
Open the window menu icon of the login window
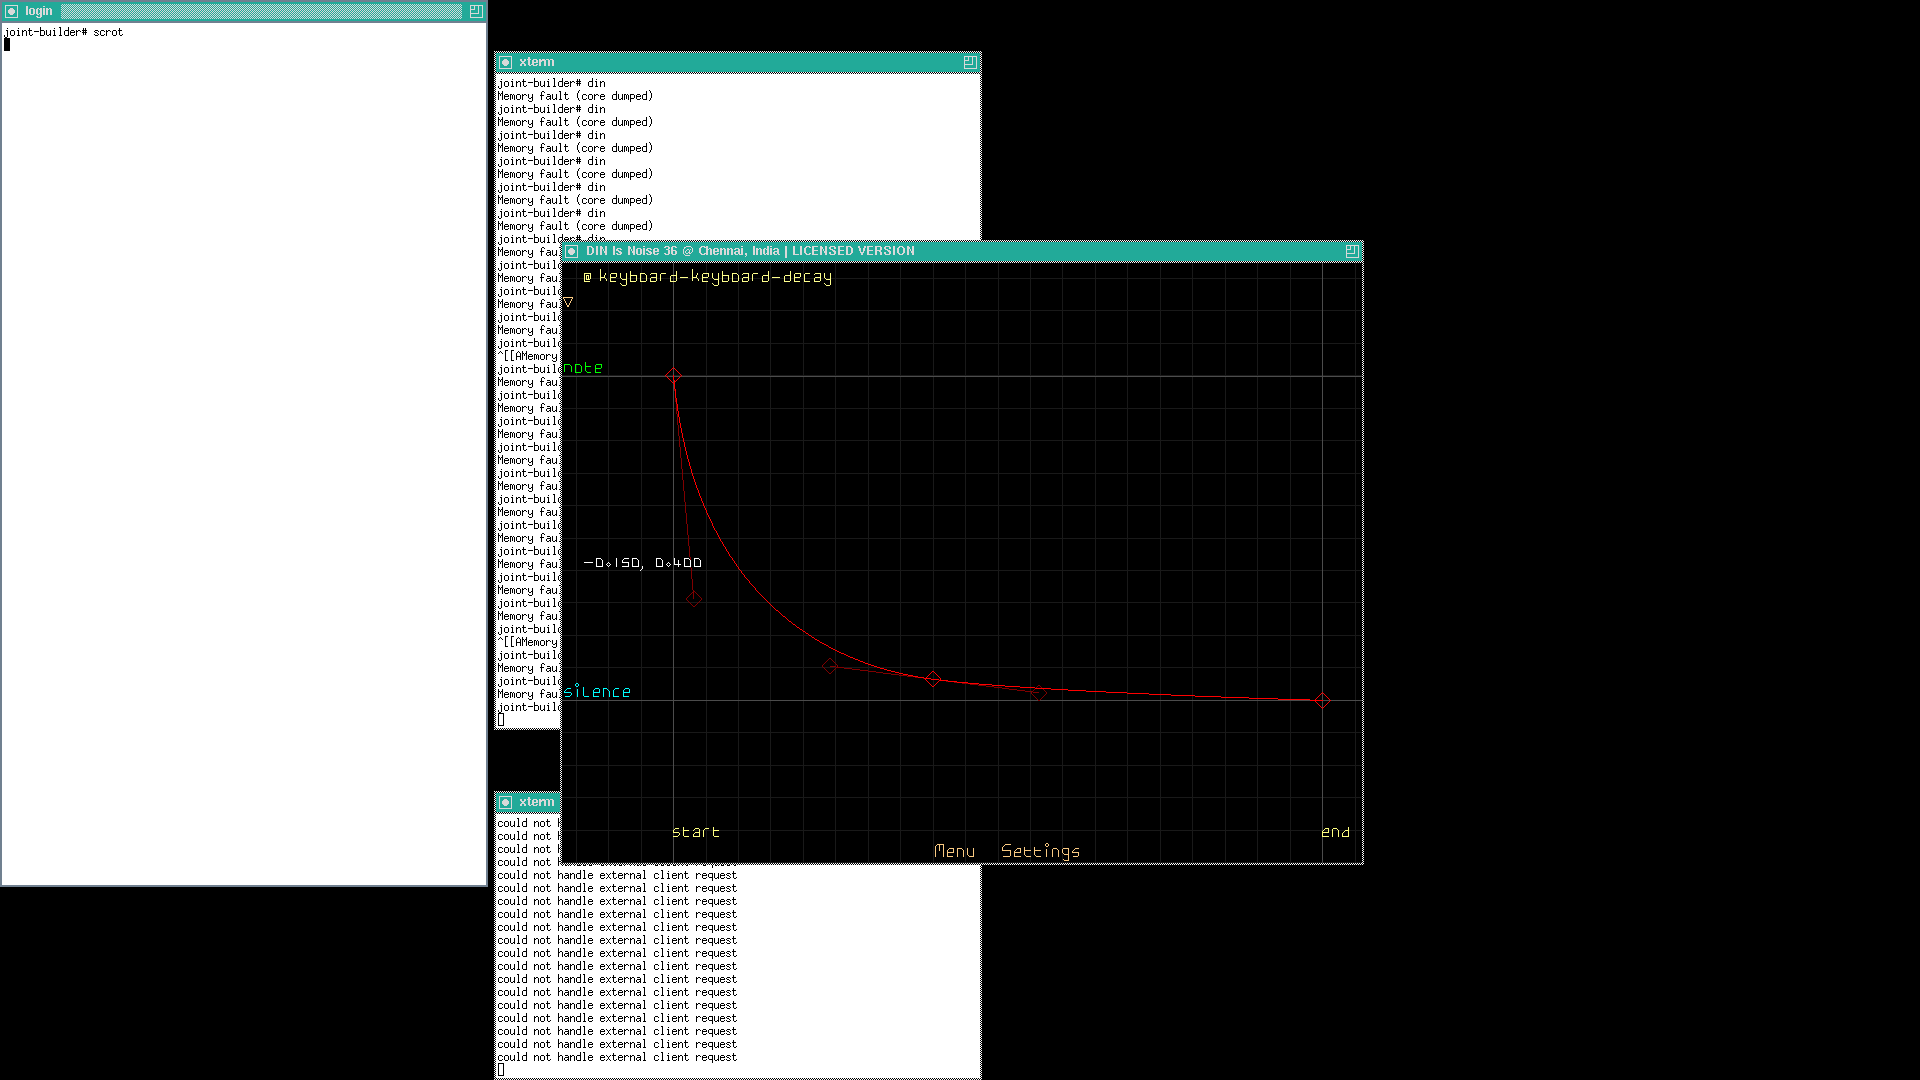click(x=12, y=11)
